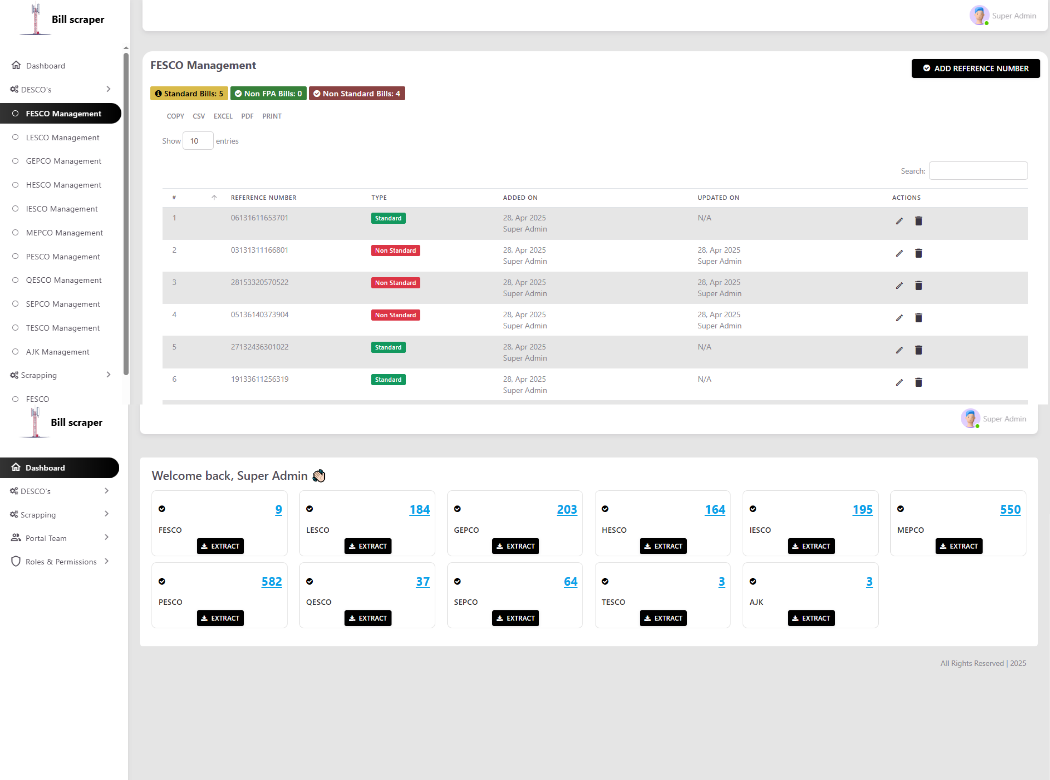The width and height of the screenshot is (1050, 780).
Task: Open PESCO Management
Action: 63,256
